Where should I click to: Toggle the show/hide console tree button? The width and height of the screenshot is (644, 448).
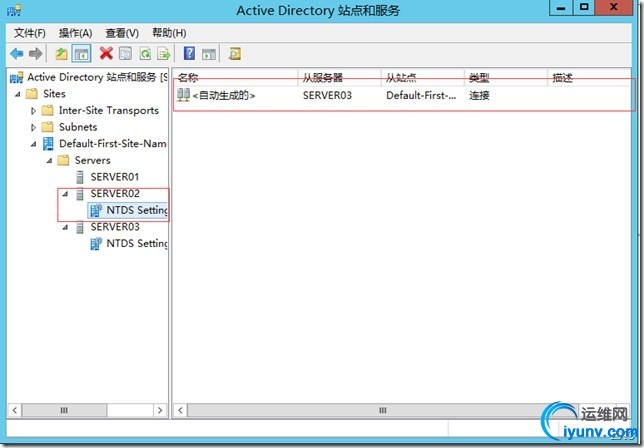tap(81, 54)
